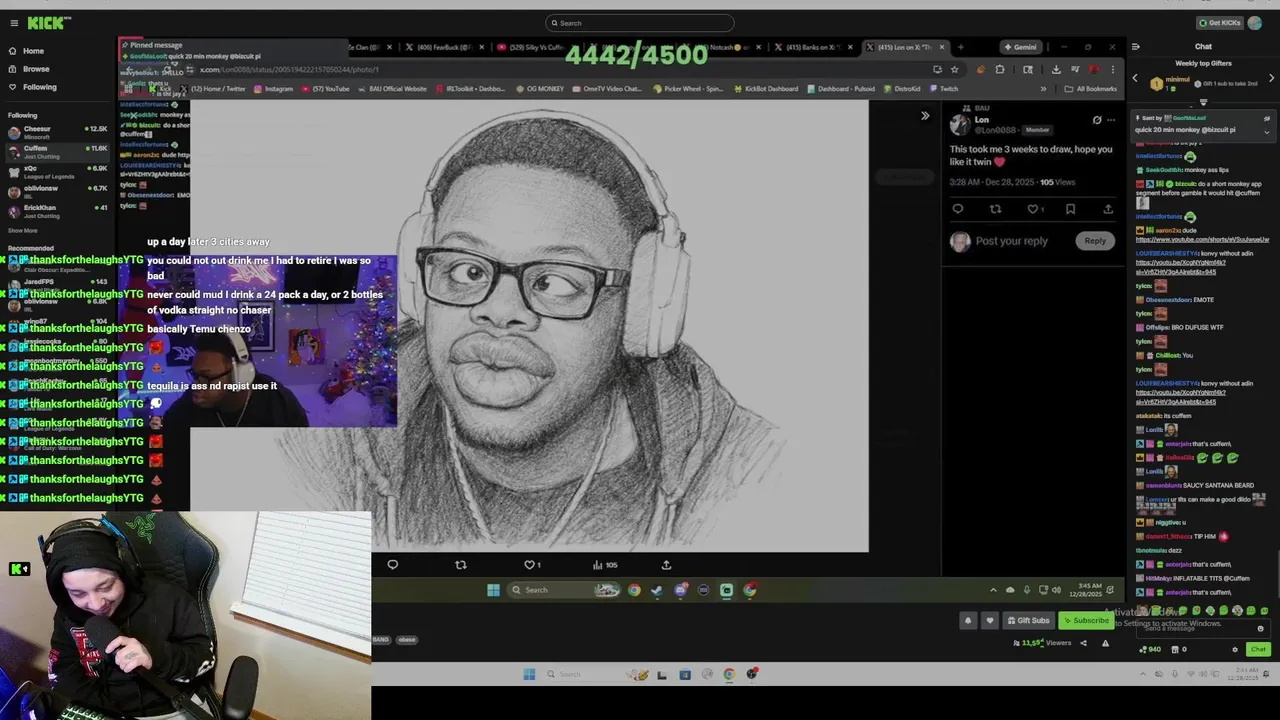The image size is (1280, 720).
Task: Click the report warning triangle icon
Action: click(x=1105, y=643)
